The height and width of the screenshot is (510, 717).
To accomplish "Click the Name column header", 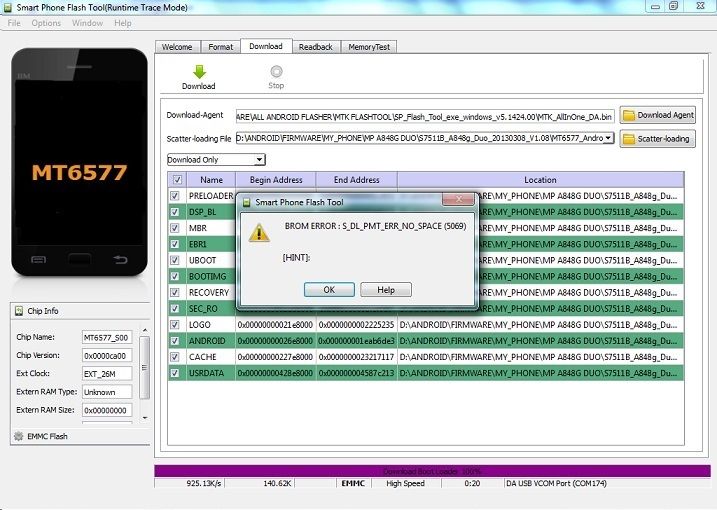I will tap(211, 180).
